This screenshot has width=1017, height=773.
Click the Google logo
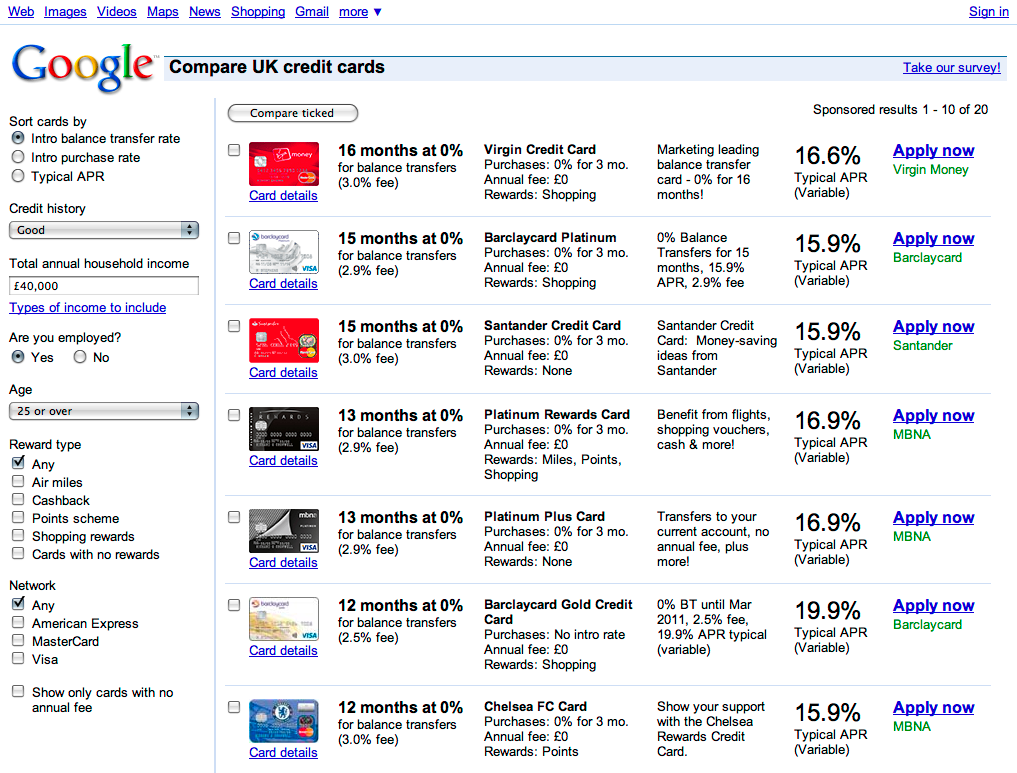[84, 67]
